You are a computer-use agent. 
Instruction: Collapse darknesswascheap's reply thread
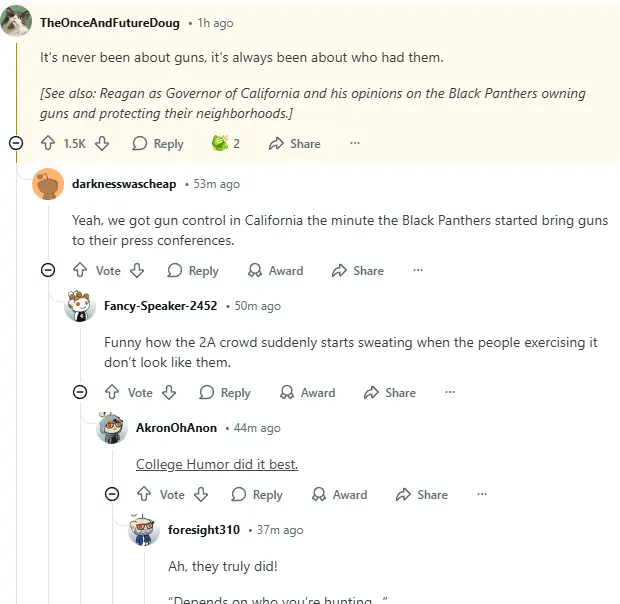[x=48, y=270]
